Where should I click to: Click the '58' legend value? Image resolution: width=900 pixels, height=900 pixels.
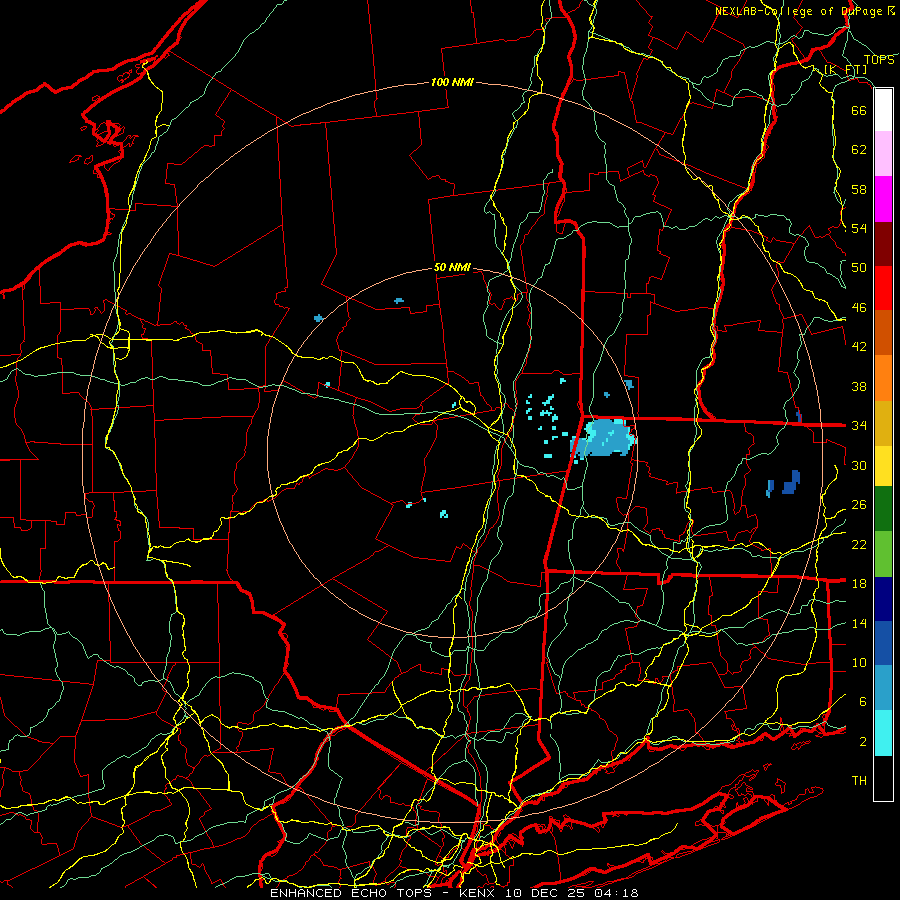859,189
